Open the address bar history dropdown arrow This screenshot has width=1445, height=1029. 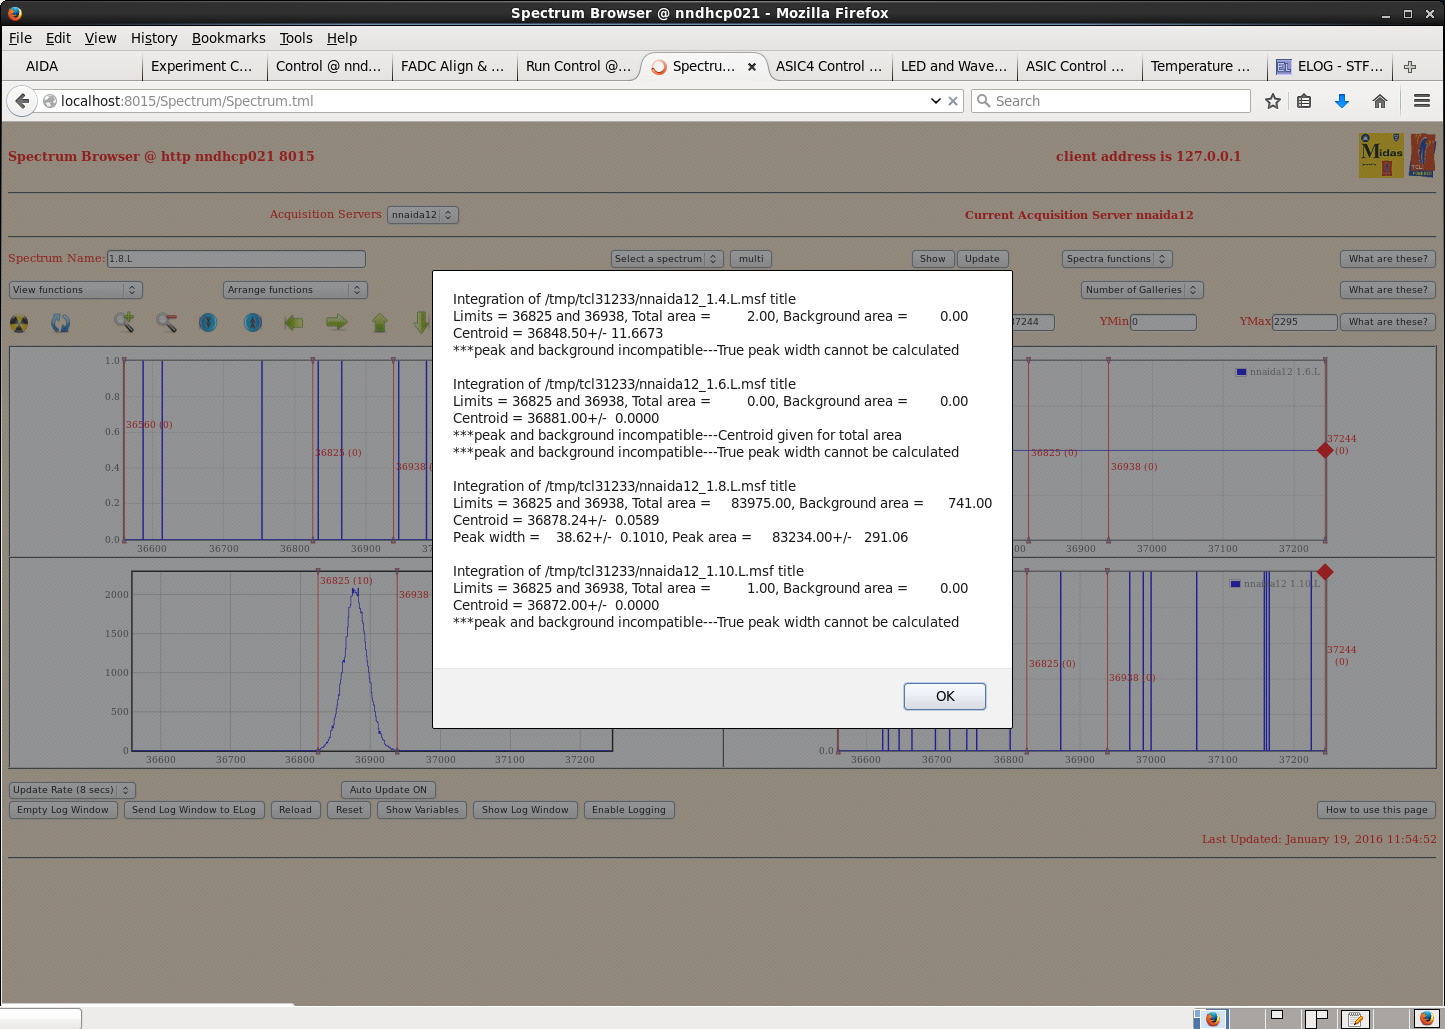click(936, 101)
